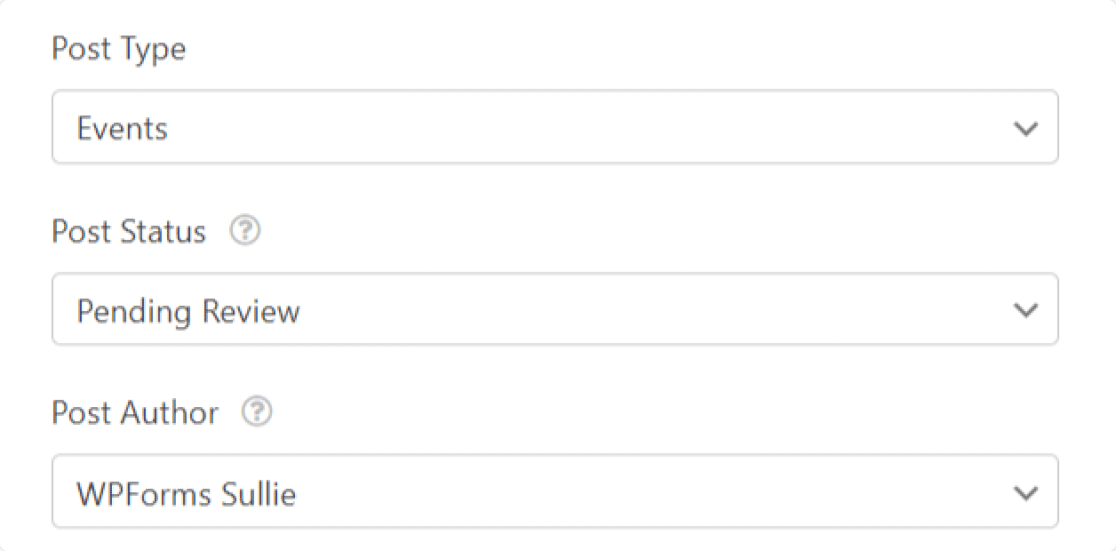Open the Post Status dropdown

tap(554, 310)
